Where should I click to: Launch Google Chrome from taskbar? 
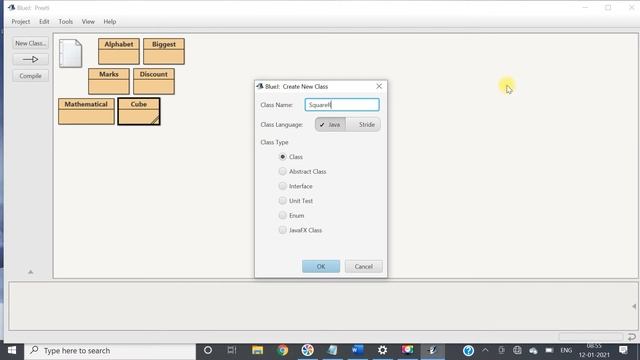click(x=282, y=350)
